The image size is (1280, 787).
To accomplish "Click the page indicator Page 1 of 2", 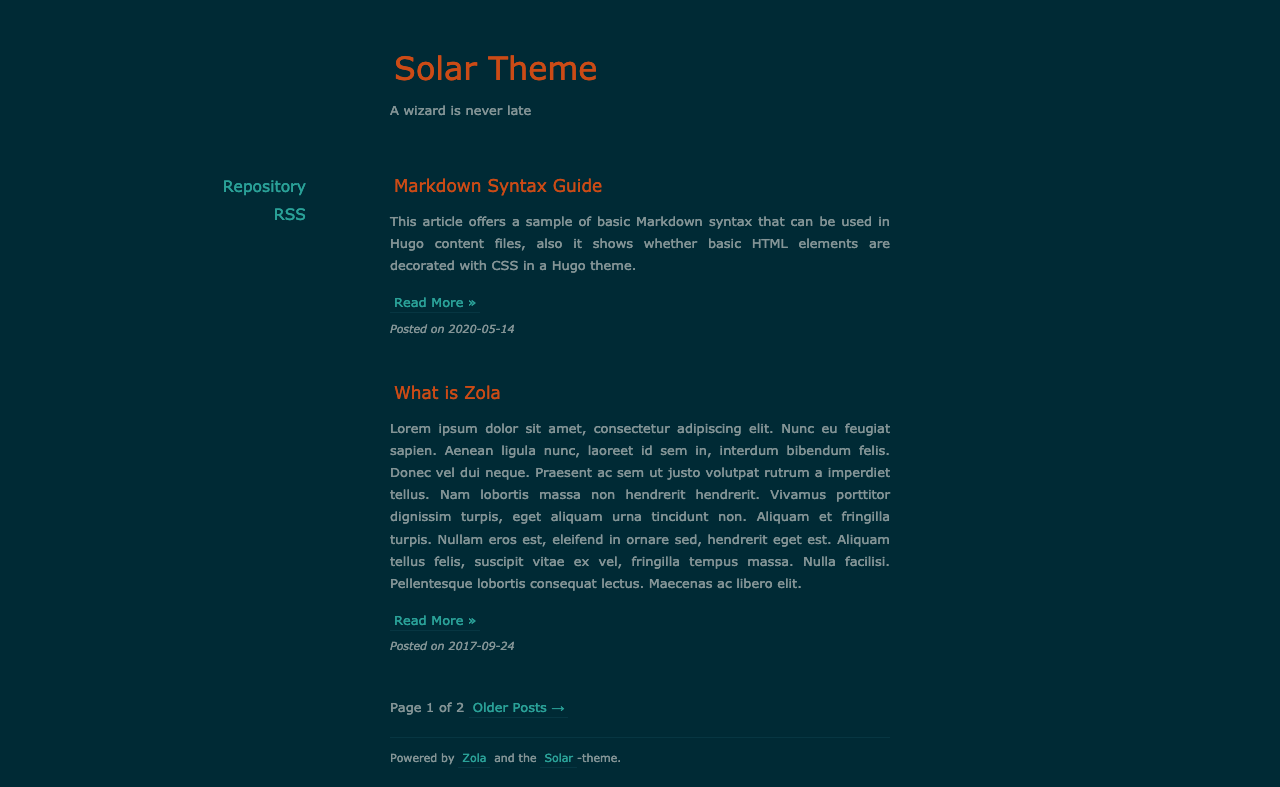I will [x=426, y=706].
